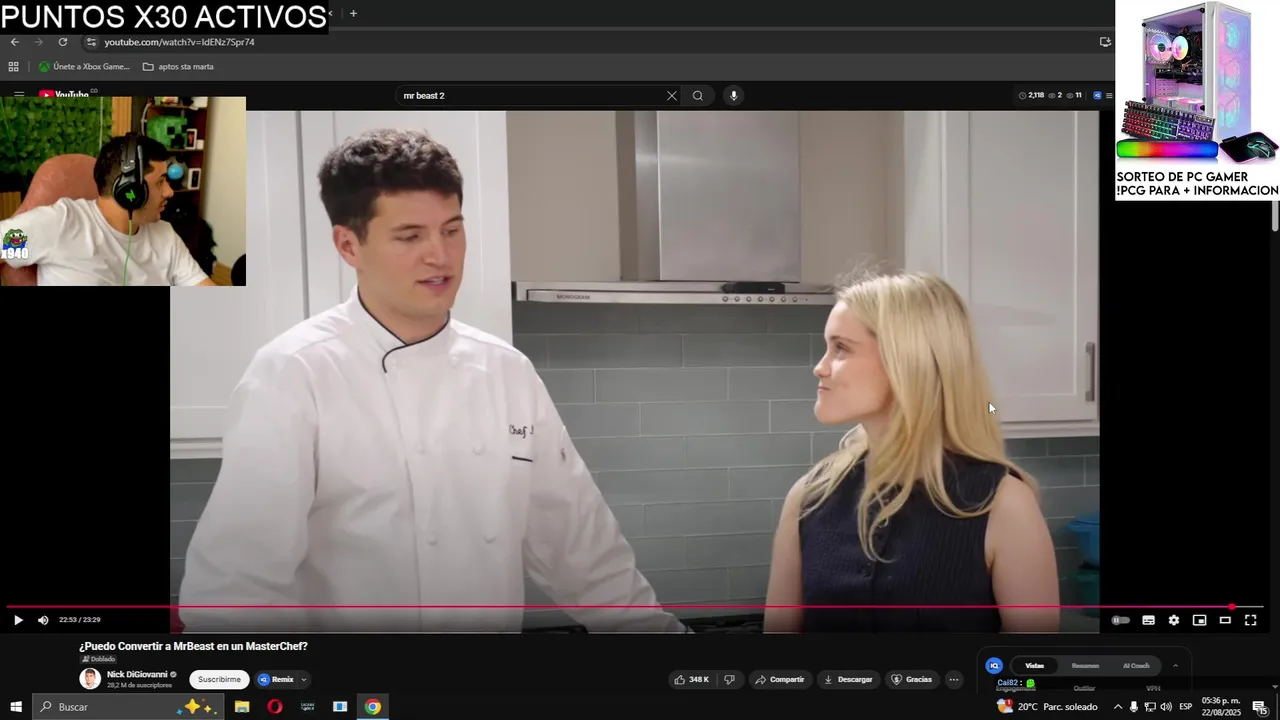The image size is (1280, 720).
Task: Like the video (348 K)
Action: pyautogui.click(x=691, y=680)
